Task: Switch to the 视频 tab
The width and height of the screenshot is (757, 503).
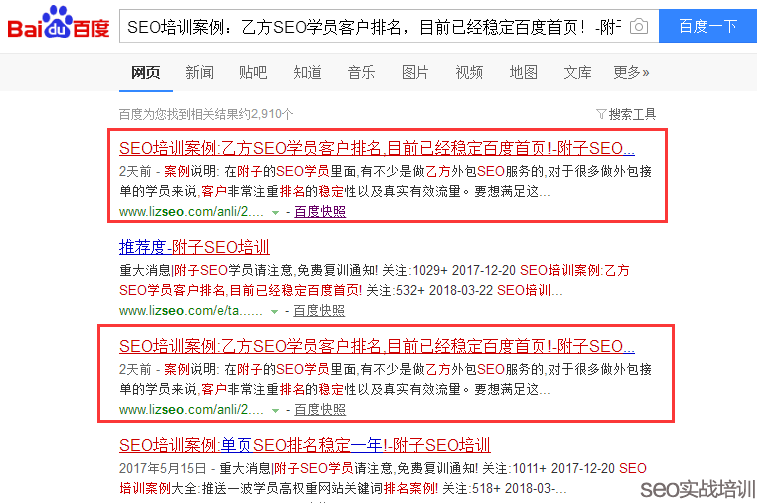Action: coord(469,72)
